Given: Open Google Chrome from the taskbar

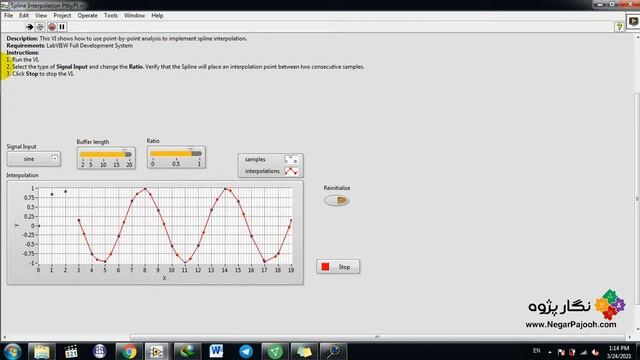Looking at the screenshot, I should (129, 351).
